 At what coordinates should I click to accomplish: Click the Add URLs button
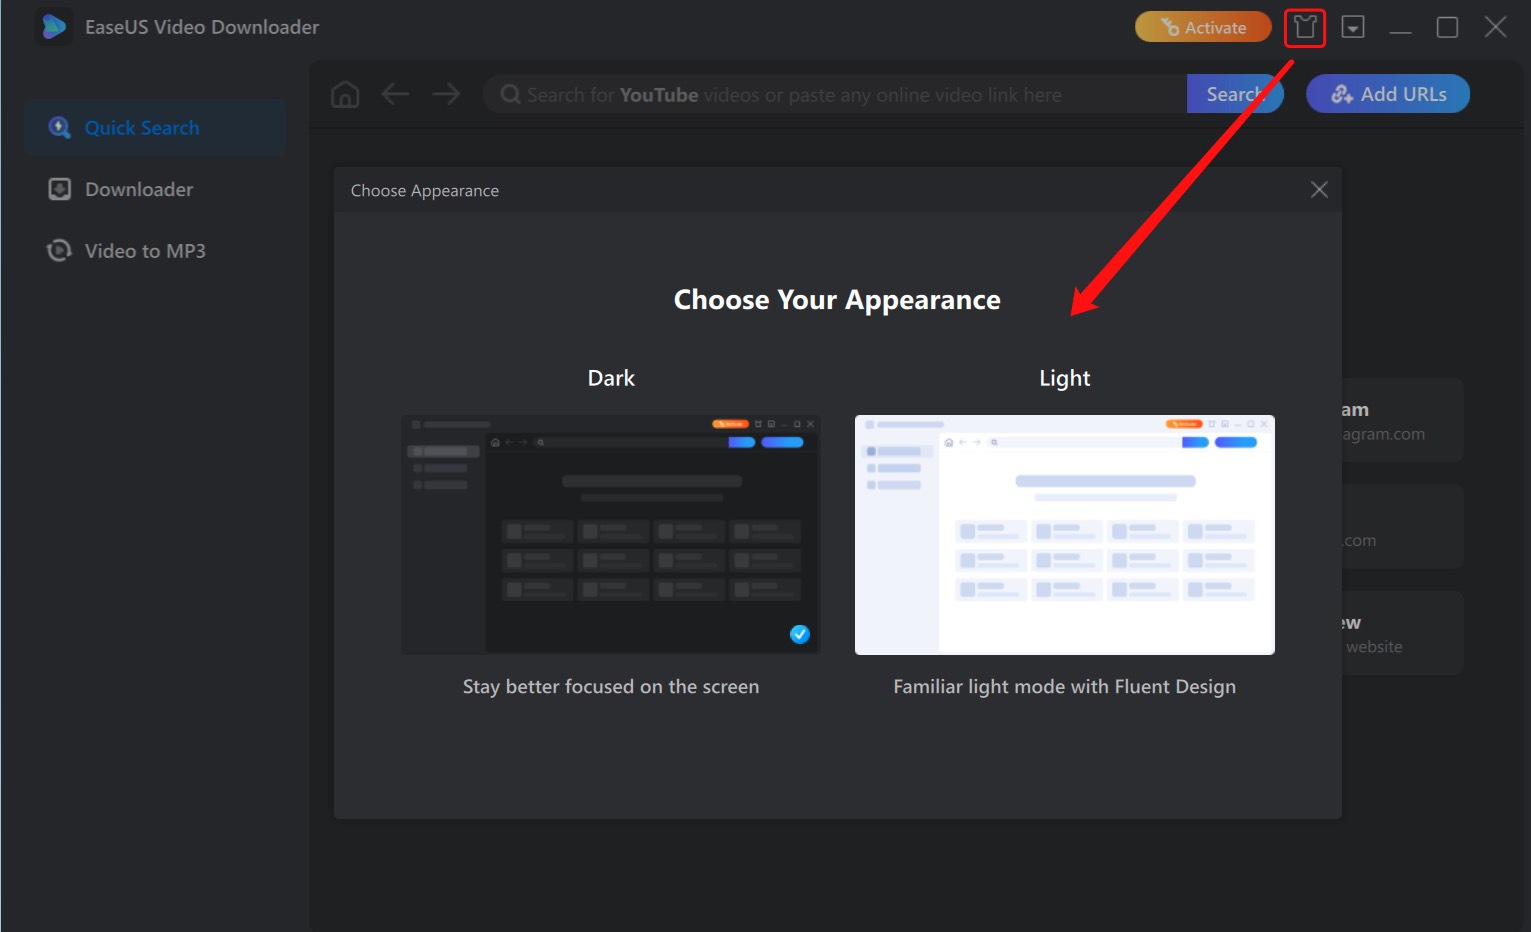[x=1388, y=94]
